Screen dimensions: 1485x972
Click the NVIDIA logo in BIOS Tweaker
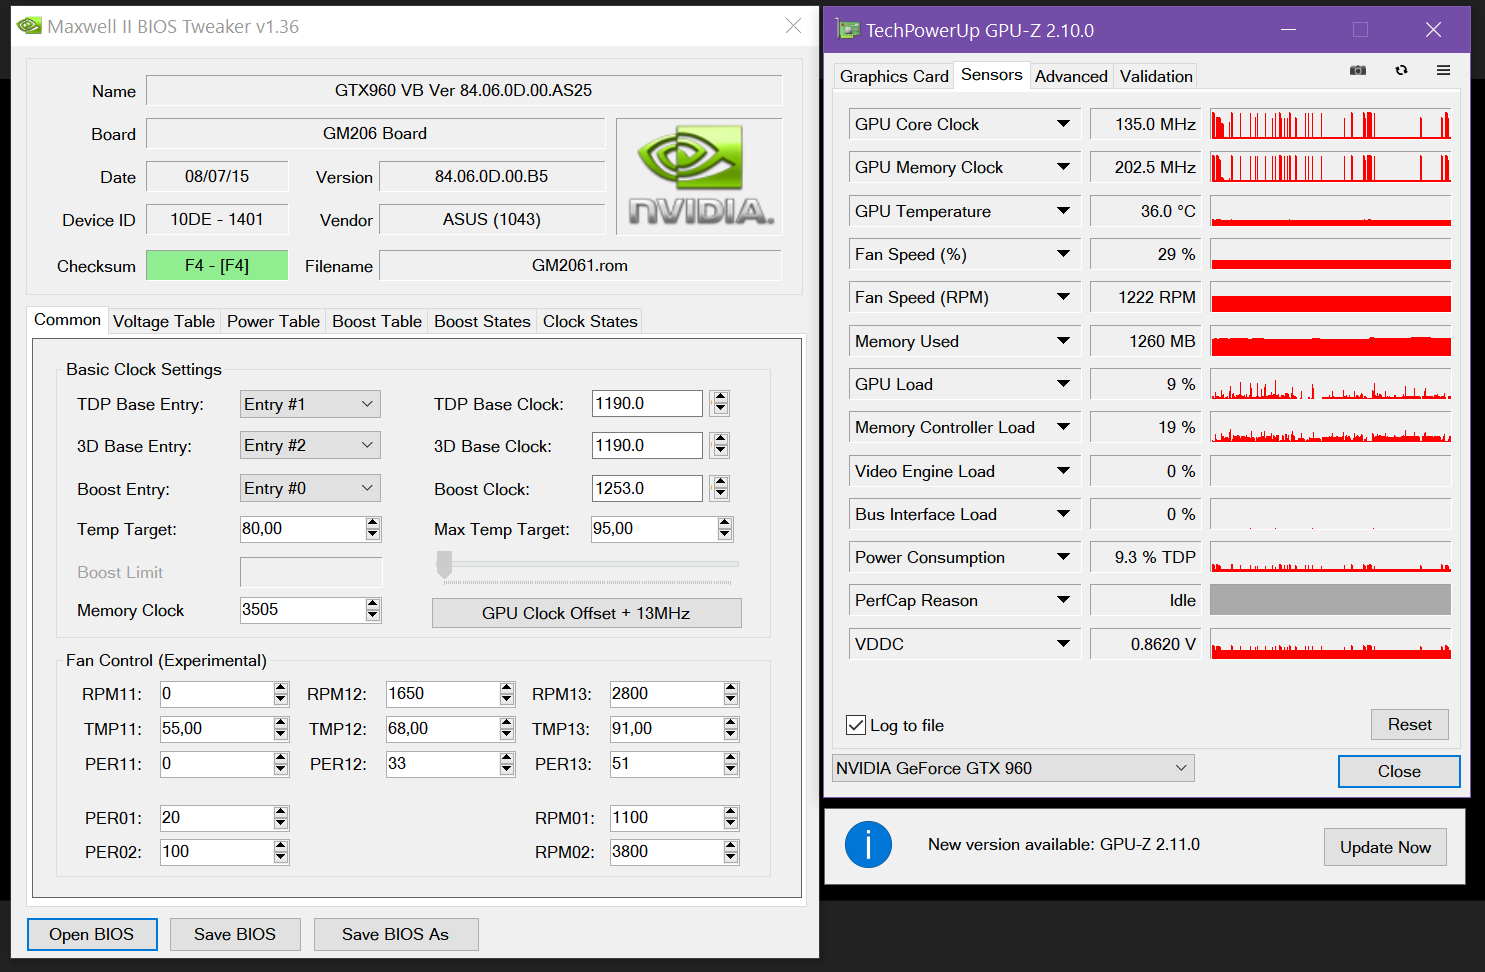(700, 176)
